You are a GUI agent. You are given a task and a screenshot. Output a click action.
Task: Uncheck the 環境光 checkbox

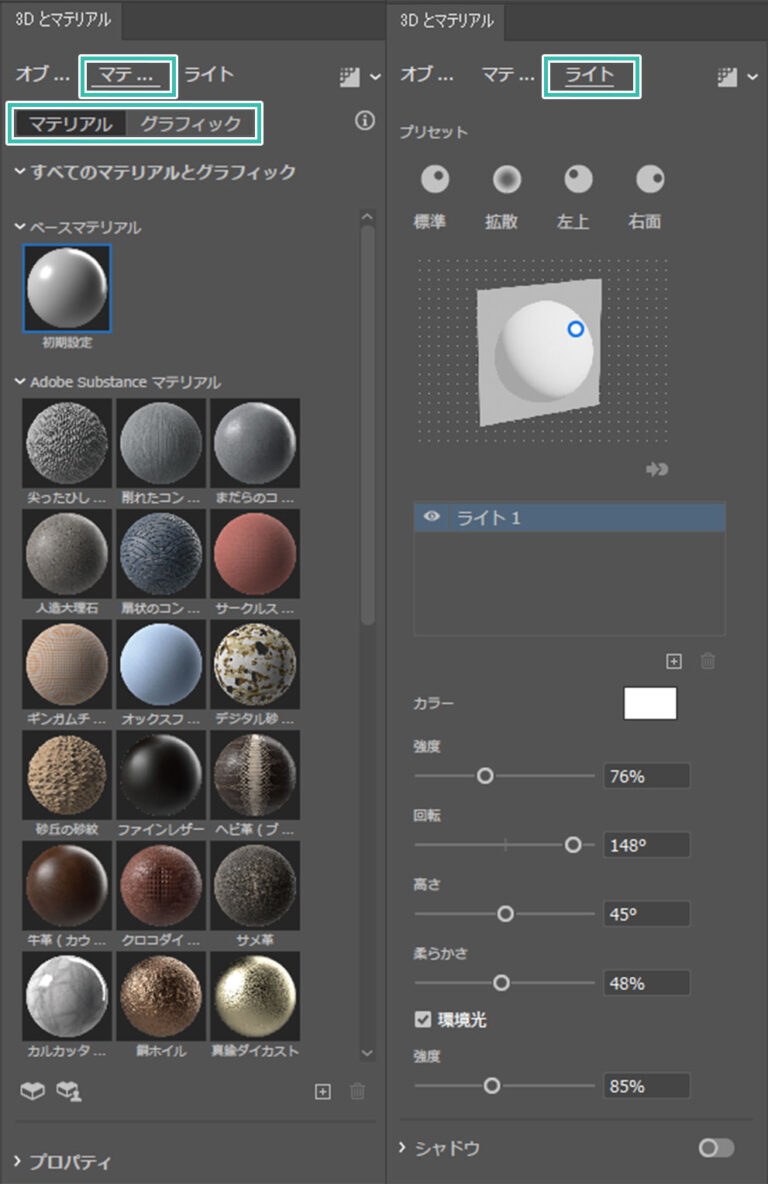tap(423, 1020)
